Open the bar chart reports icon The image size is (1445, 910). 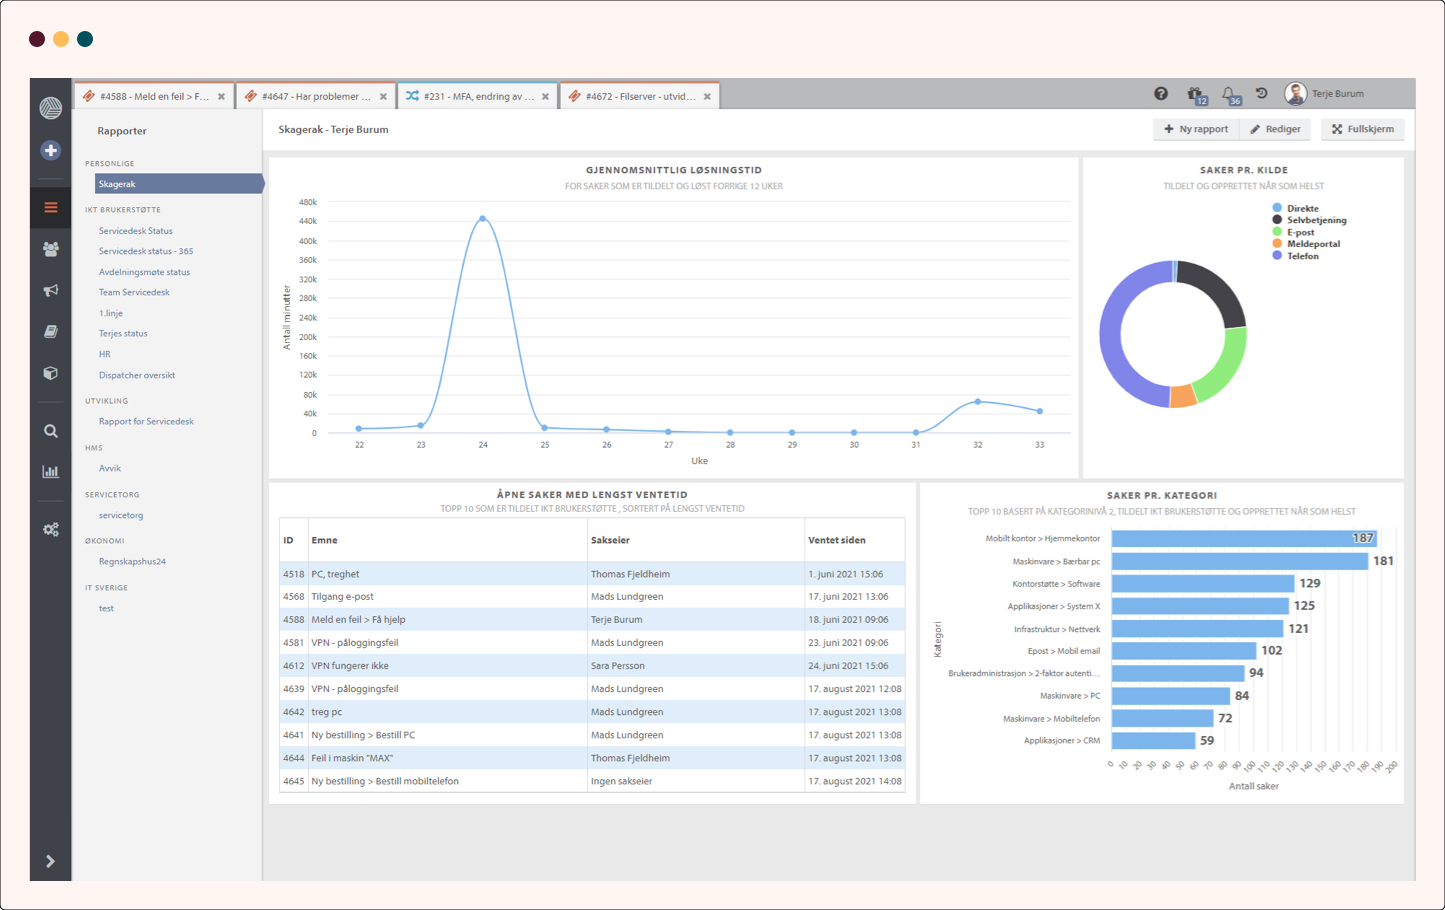[51, 472]
